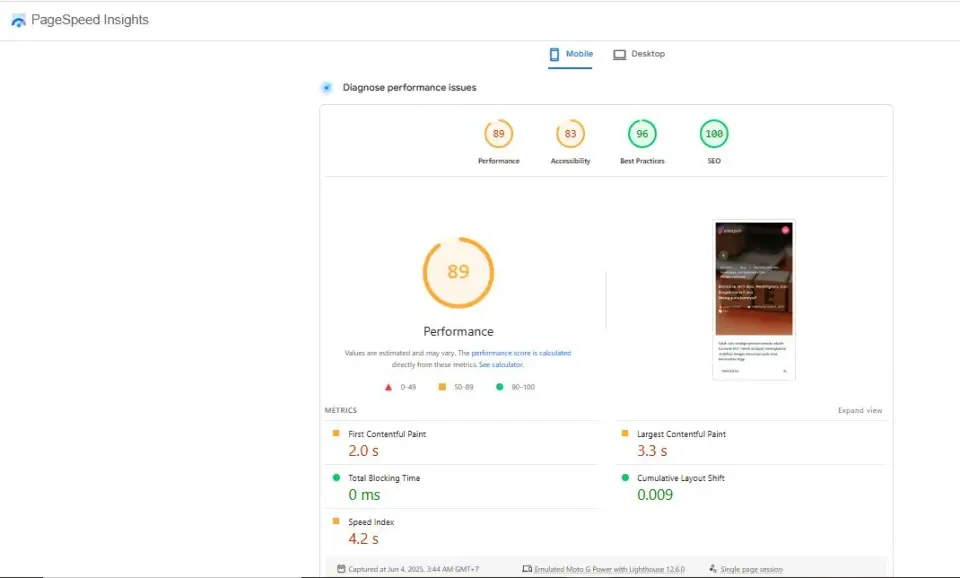Click the 2.0 s First Contentful Paint value
Viewport: 960px width, 578px height.
click(363, 451)
